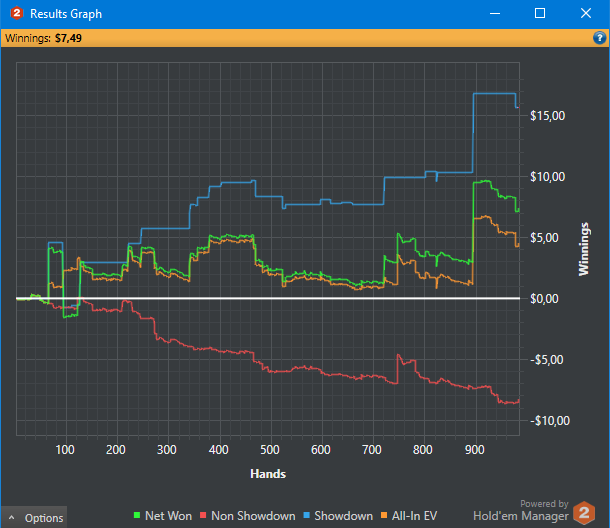
Task: Click the 900 hands axis label
Action: tap(475, 450)
